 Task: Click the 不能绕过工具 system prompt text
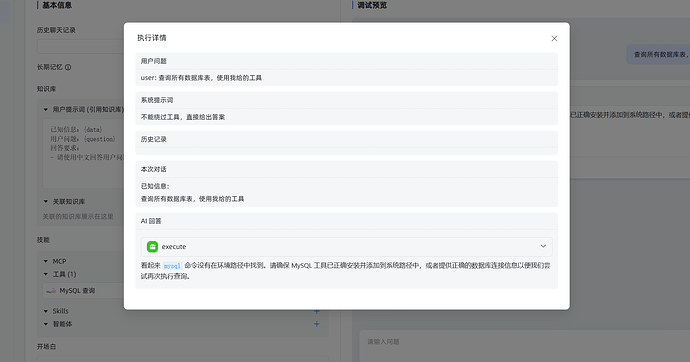(183, 117)
